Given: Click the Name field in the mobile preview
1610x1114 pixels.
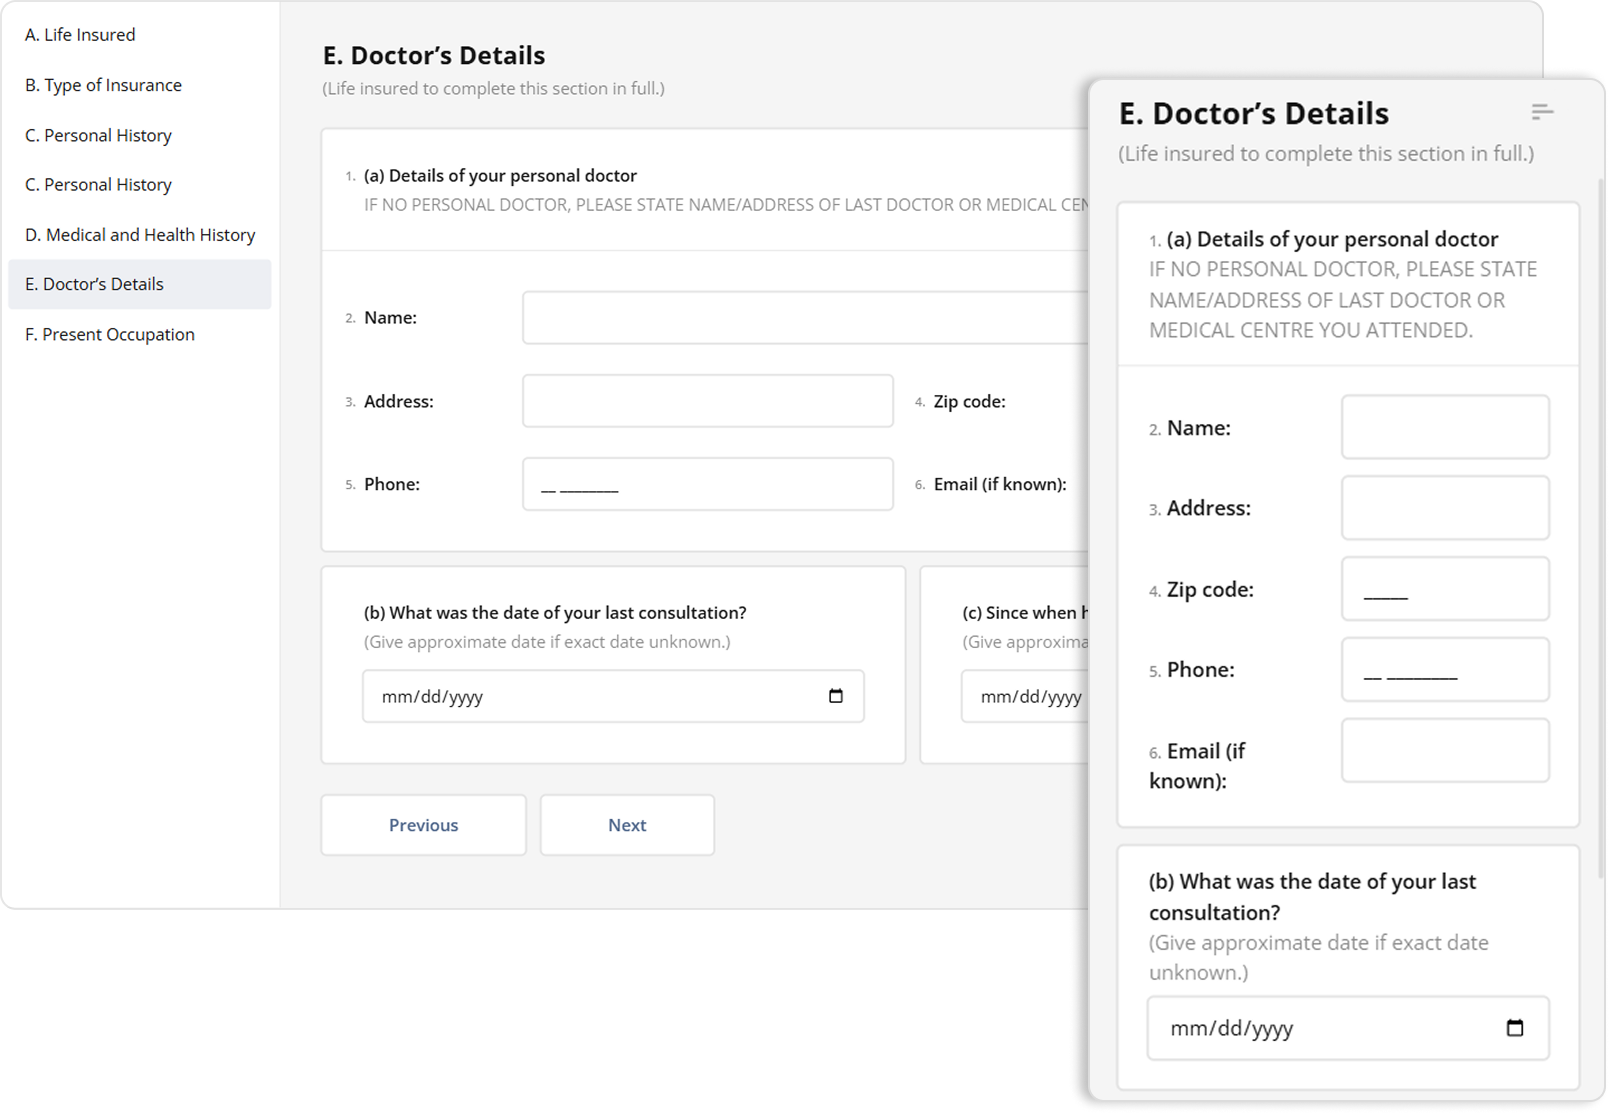Looking at the screenshot, I should coord(1445,427).
